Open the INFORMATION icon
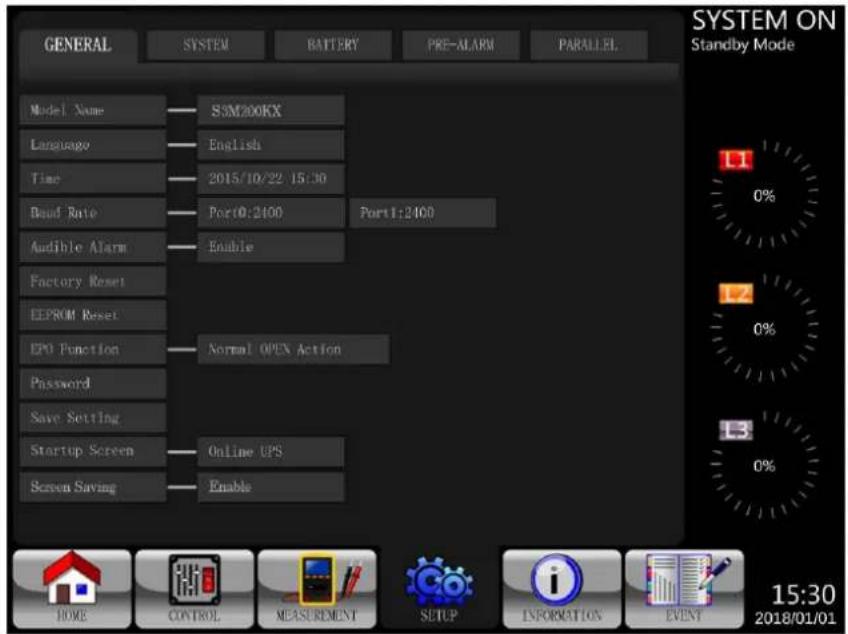 tap(562, 589)
